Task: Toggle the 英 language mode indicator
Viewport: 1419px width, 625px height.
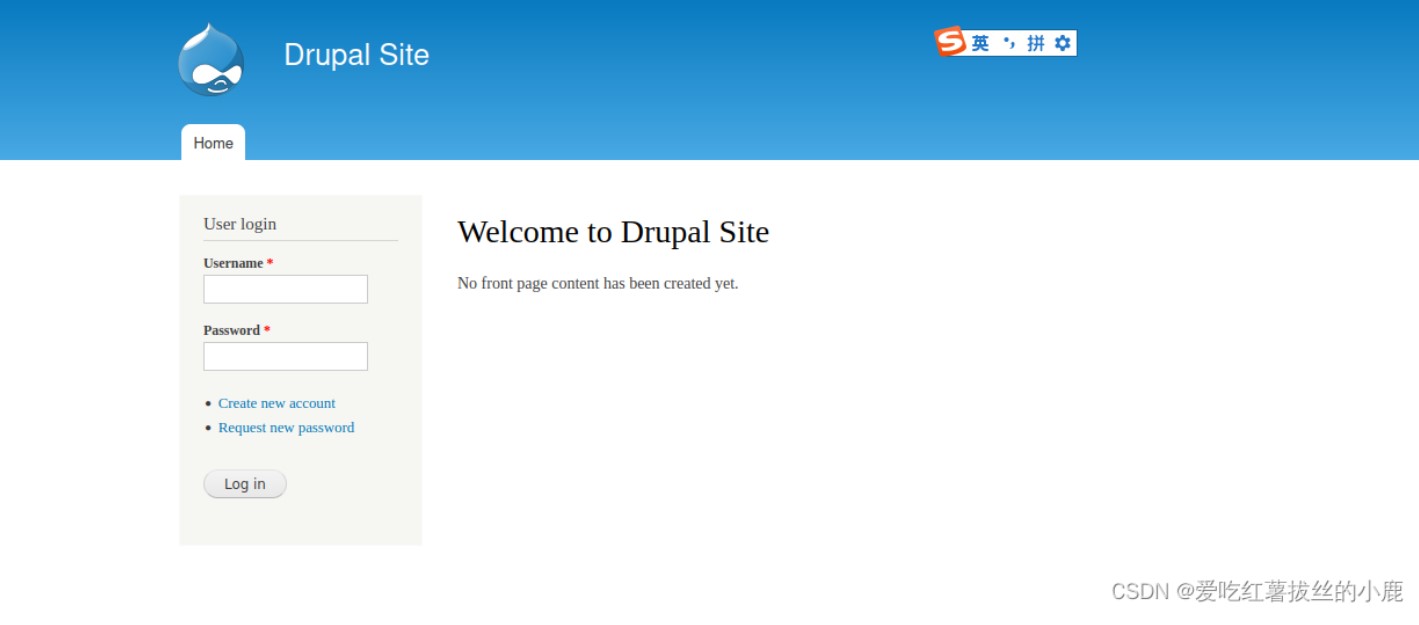Action: (x=980, y=43)
